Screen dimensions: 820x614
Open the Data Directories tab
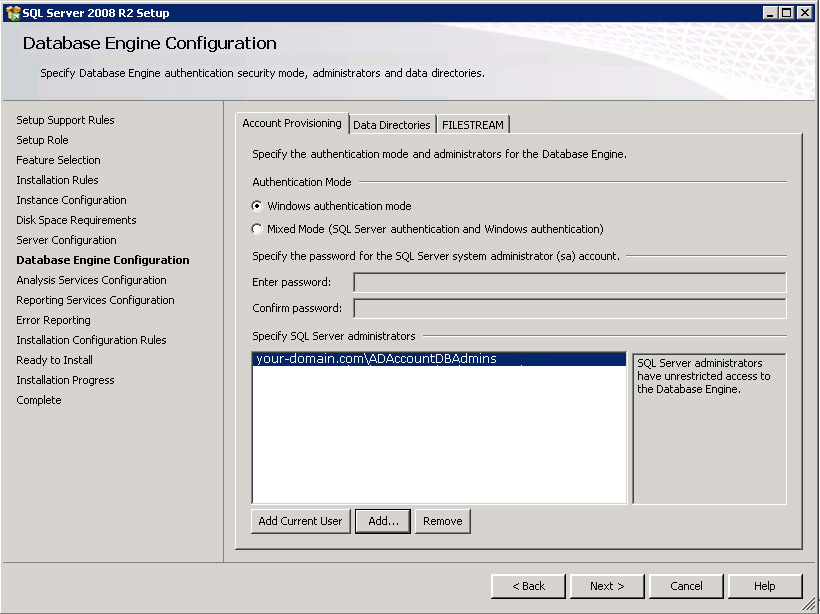[x=392, y=125]
